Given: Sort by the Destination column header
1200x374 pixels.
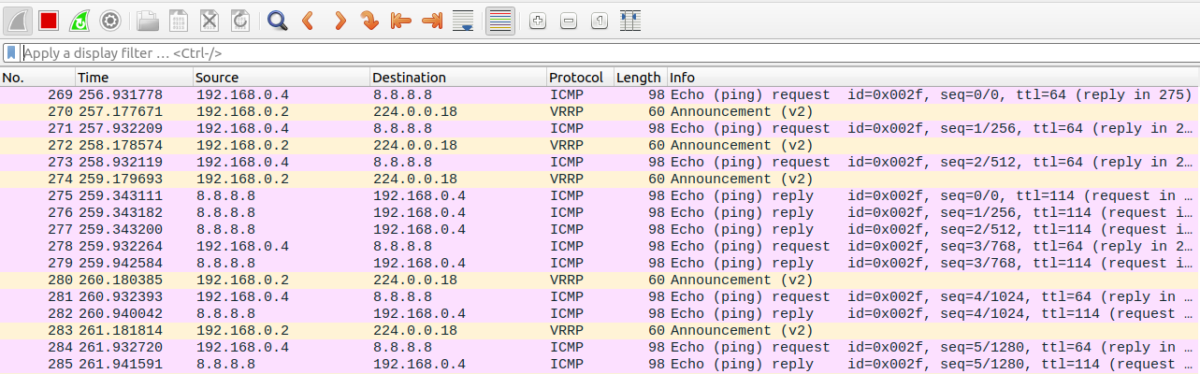Looking at the screenshot, I should click(x=458, y=77).
